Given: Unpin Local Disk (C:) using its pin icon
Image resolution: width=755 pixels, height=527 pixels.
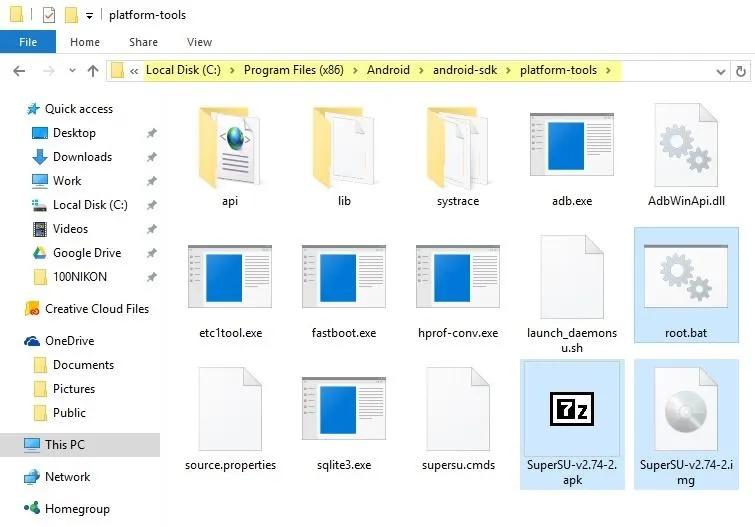Looking at the screenshot, I should (x=152, y=205).
